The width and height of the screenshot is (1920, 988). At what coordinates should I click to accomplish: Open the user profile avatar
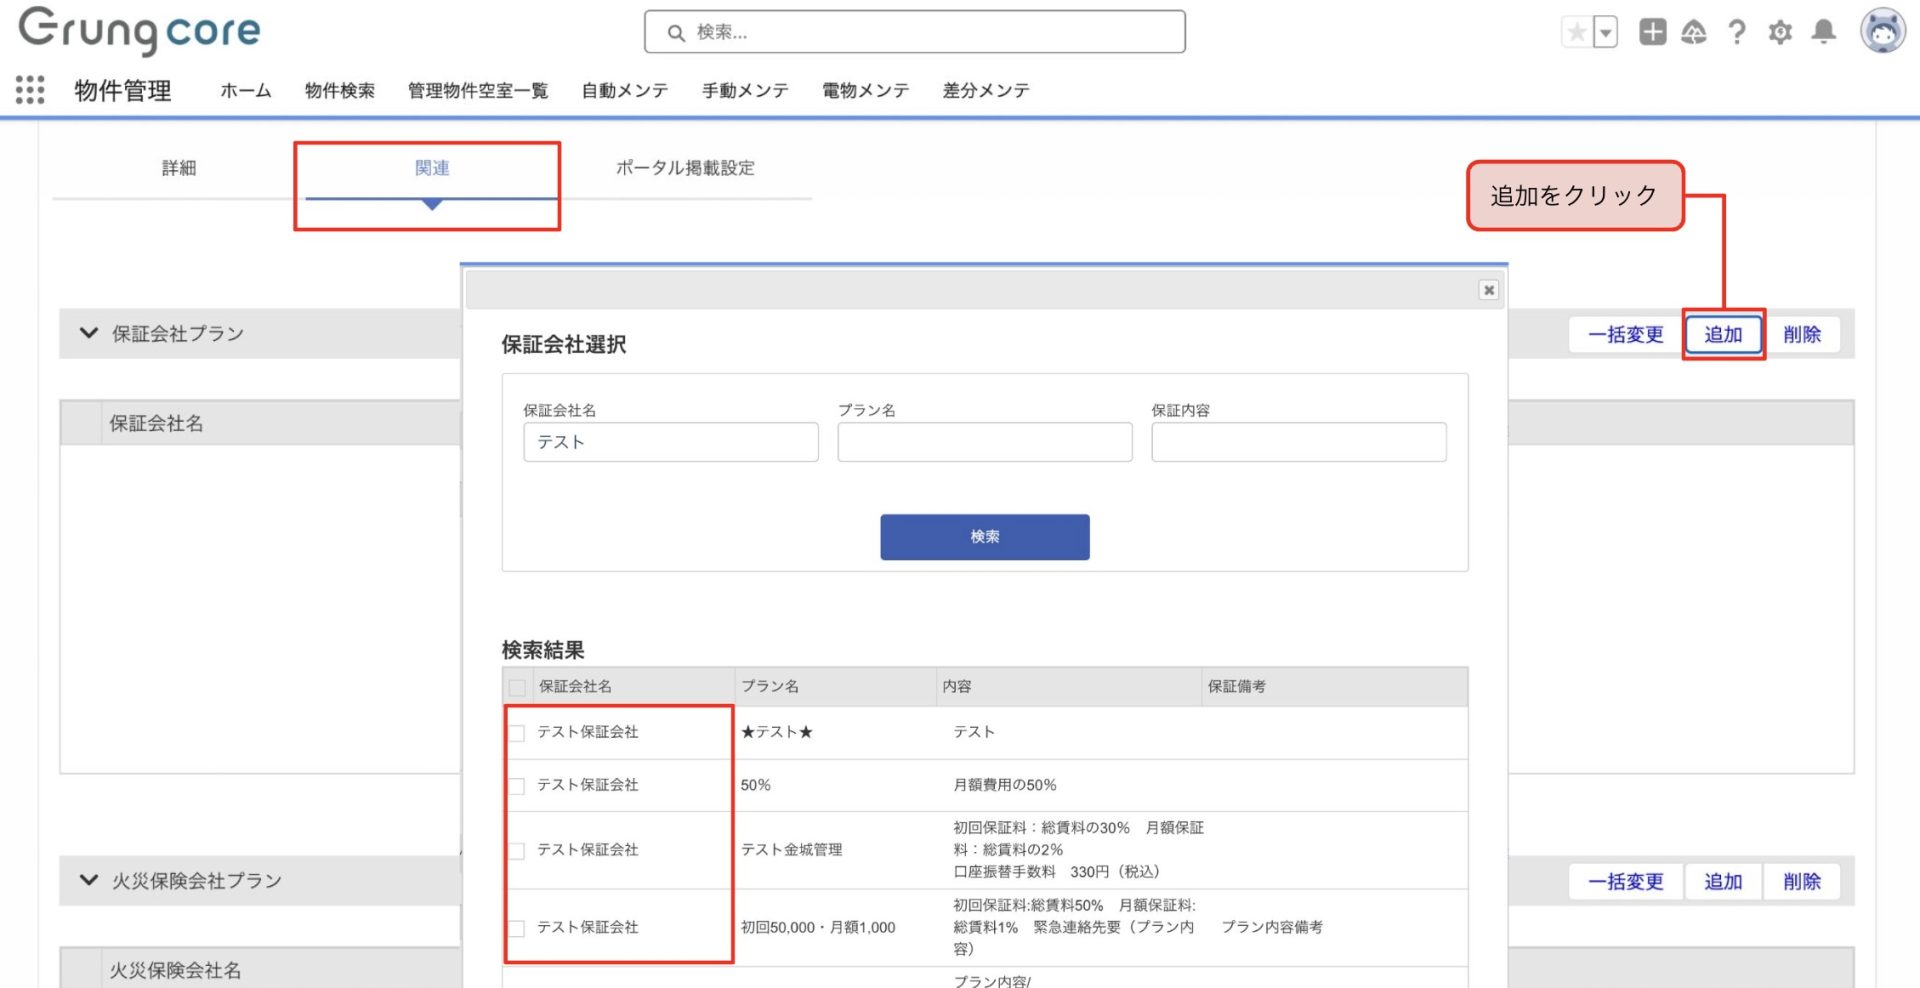pyautogui.click(x=1882, y=31)
